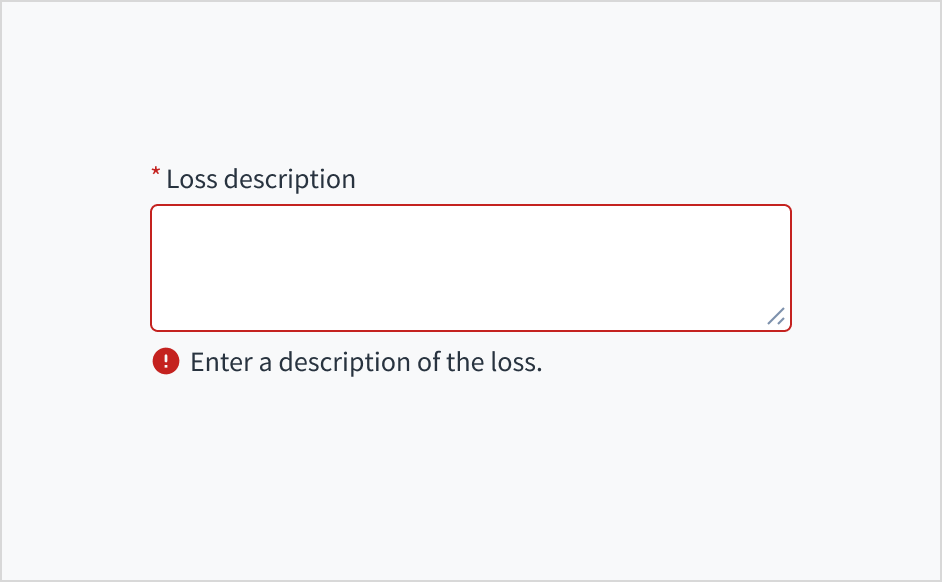
Task: Click the "Enter a description of the loss." message
Action: [366, 362]
